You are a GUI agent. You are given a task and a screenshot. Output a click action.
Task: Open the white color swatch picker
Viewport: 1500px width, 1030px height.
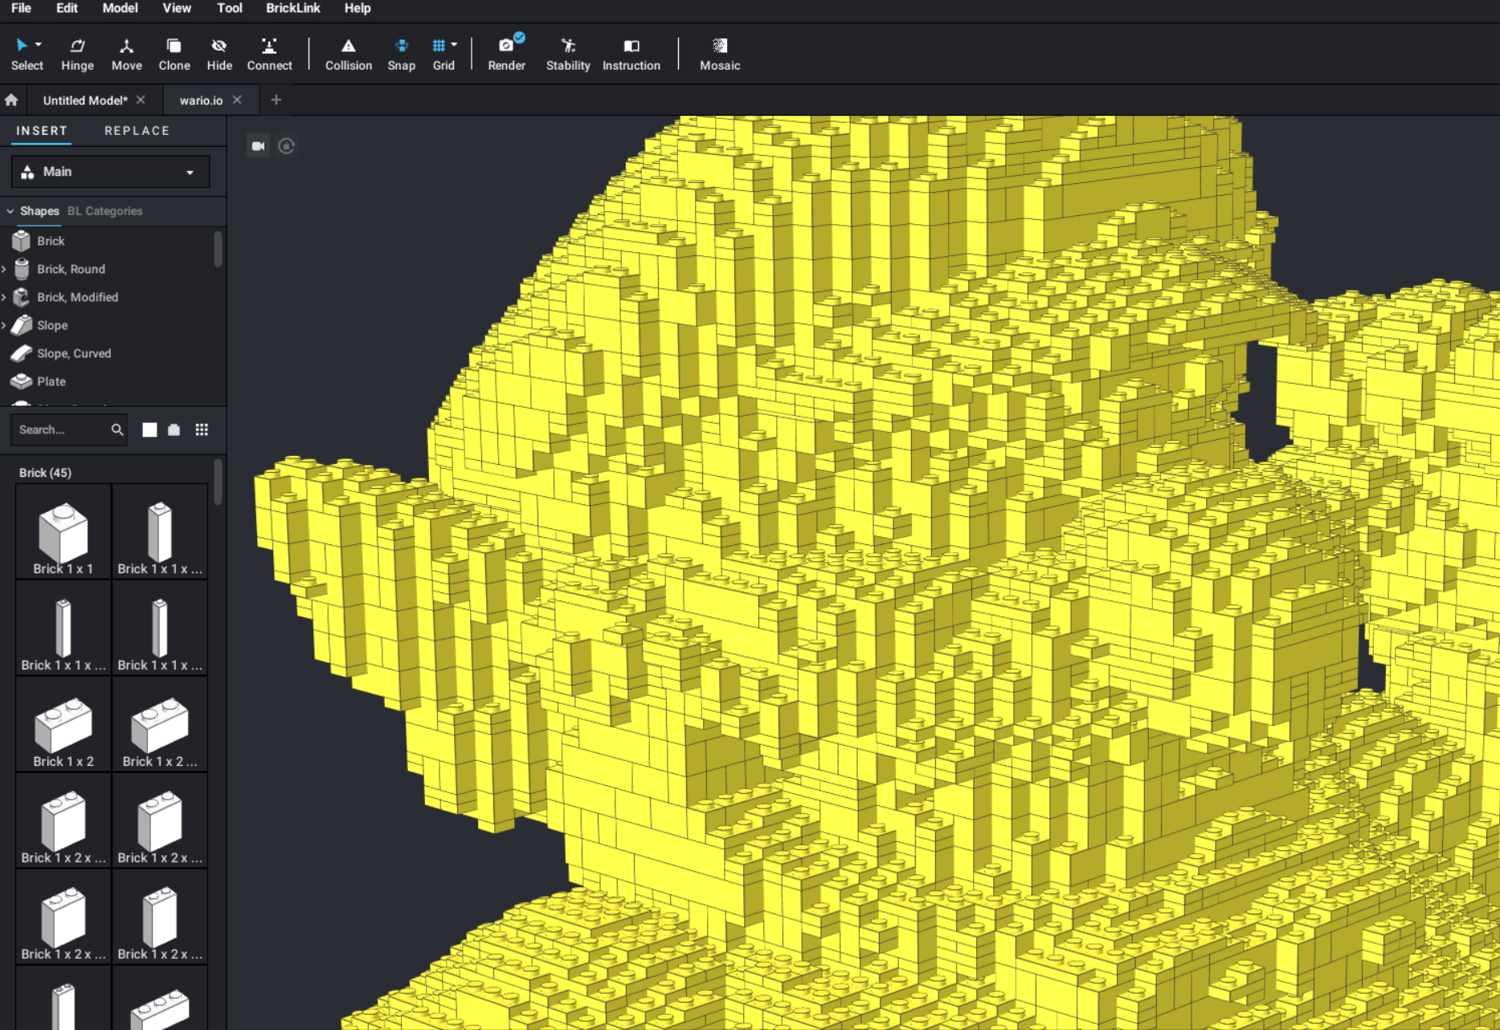(x=150, y=430)
